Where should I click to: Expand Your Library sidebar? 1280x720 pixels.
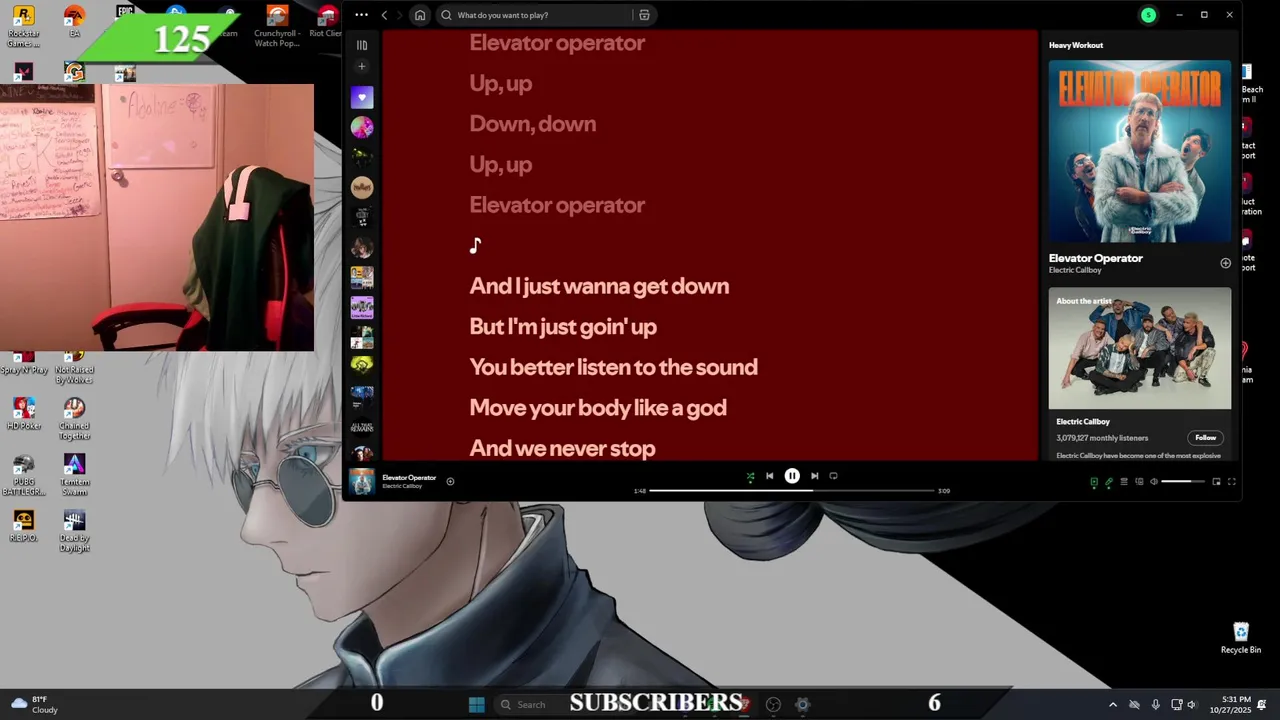[x=362, y=45]
